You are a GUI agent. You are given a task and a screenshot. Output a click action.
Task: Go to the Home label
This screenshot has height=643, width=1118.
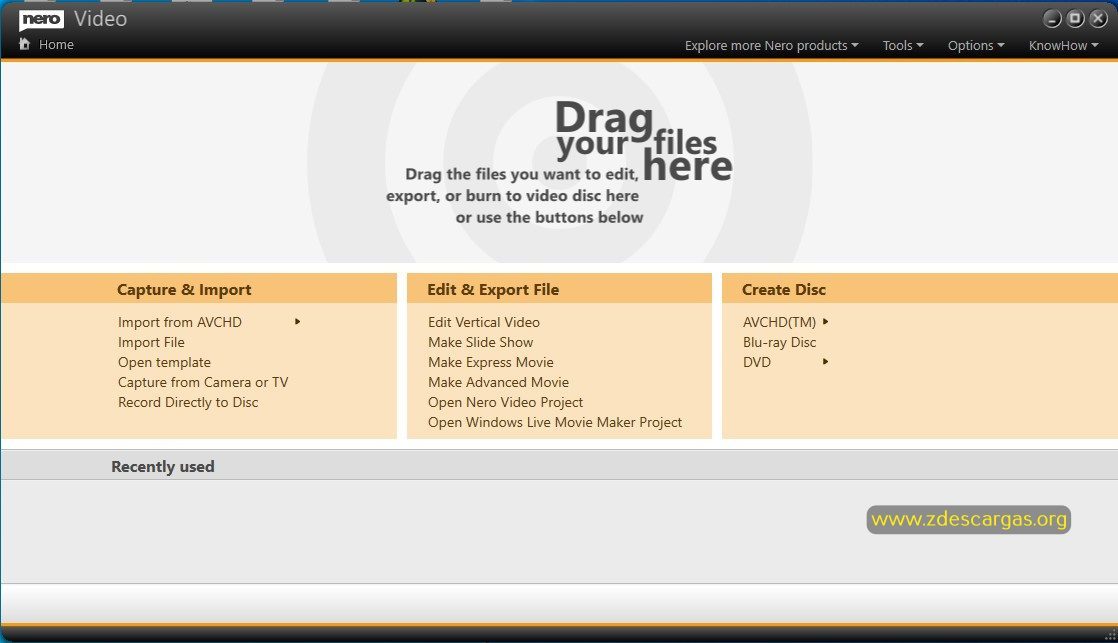pos(56,44)
